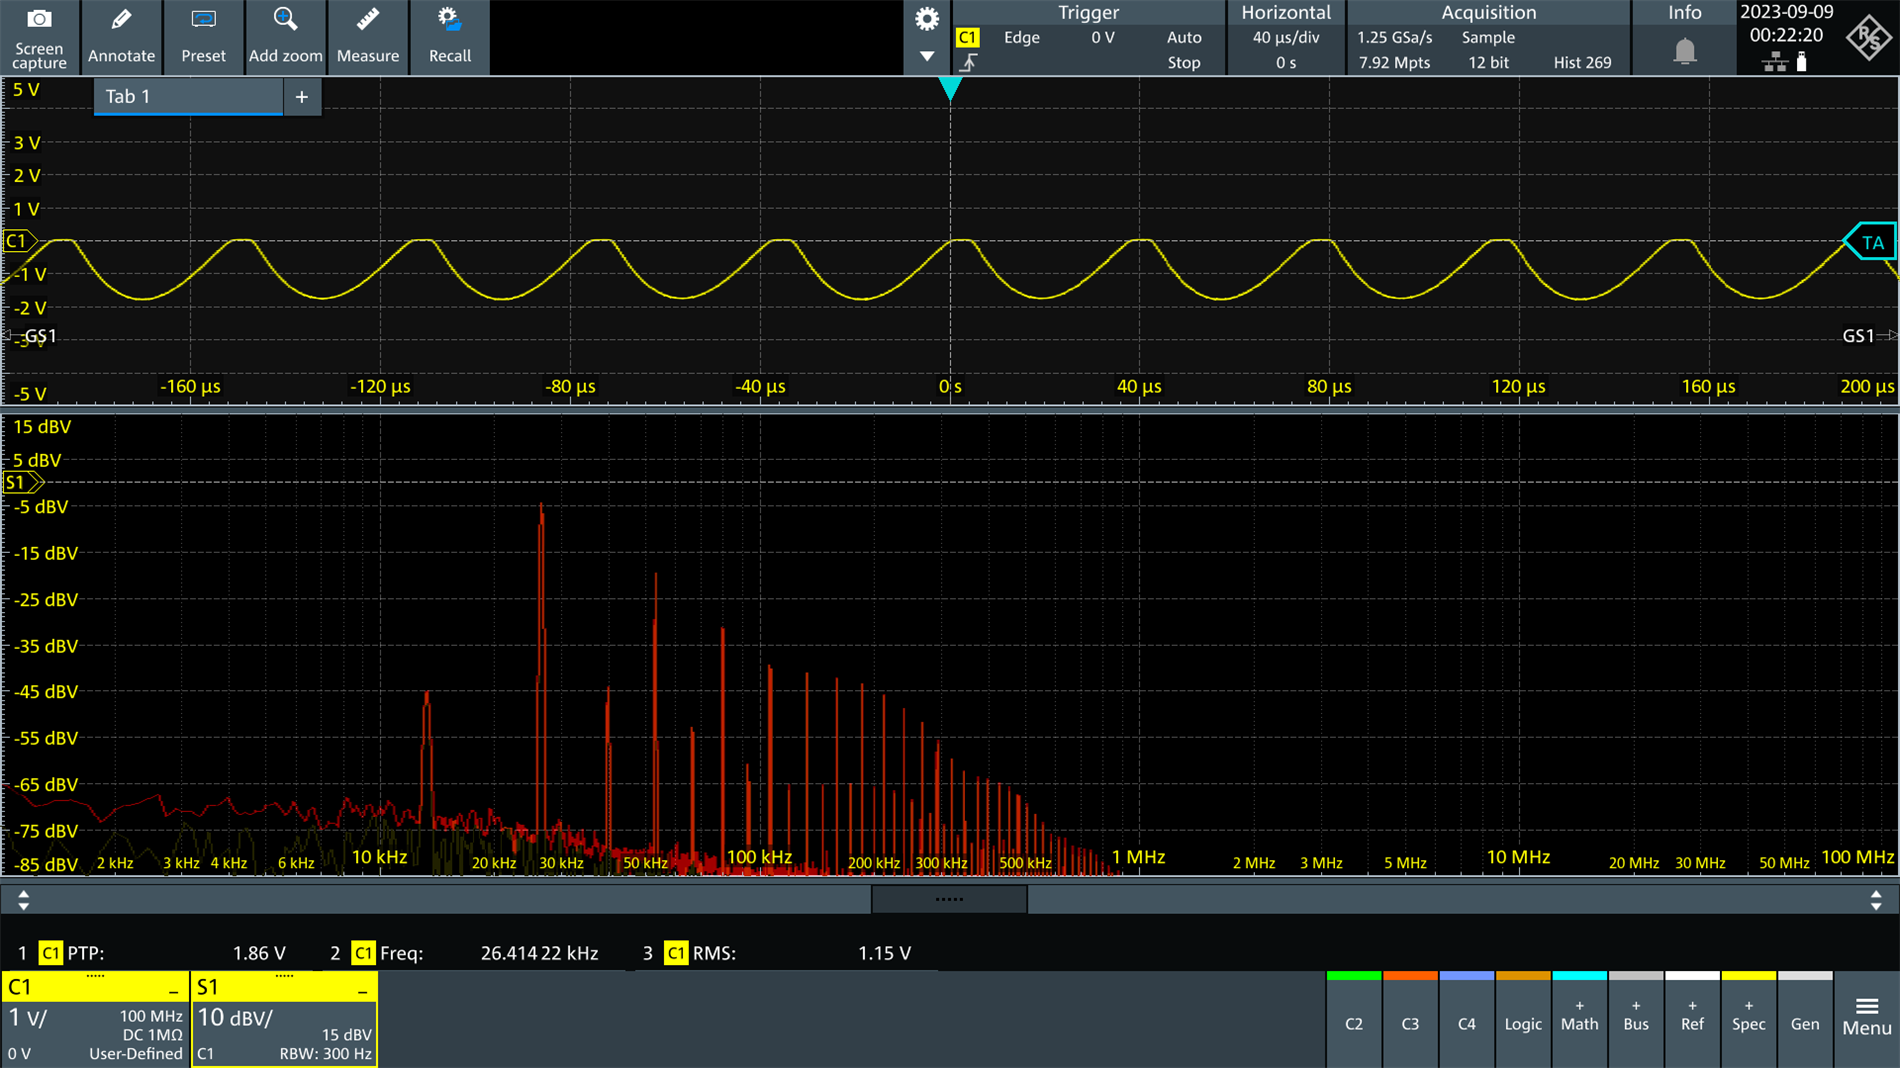This screenshot has height=1068, width=1900.
Task: Open settings gear icon in top bar
Action: (927, 19)
